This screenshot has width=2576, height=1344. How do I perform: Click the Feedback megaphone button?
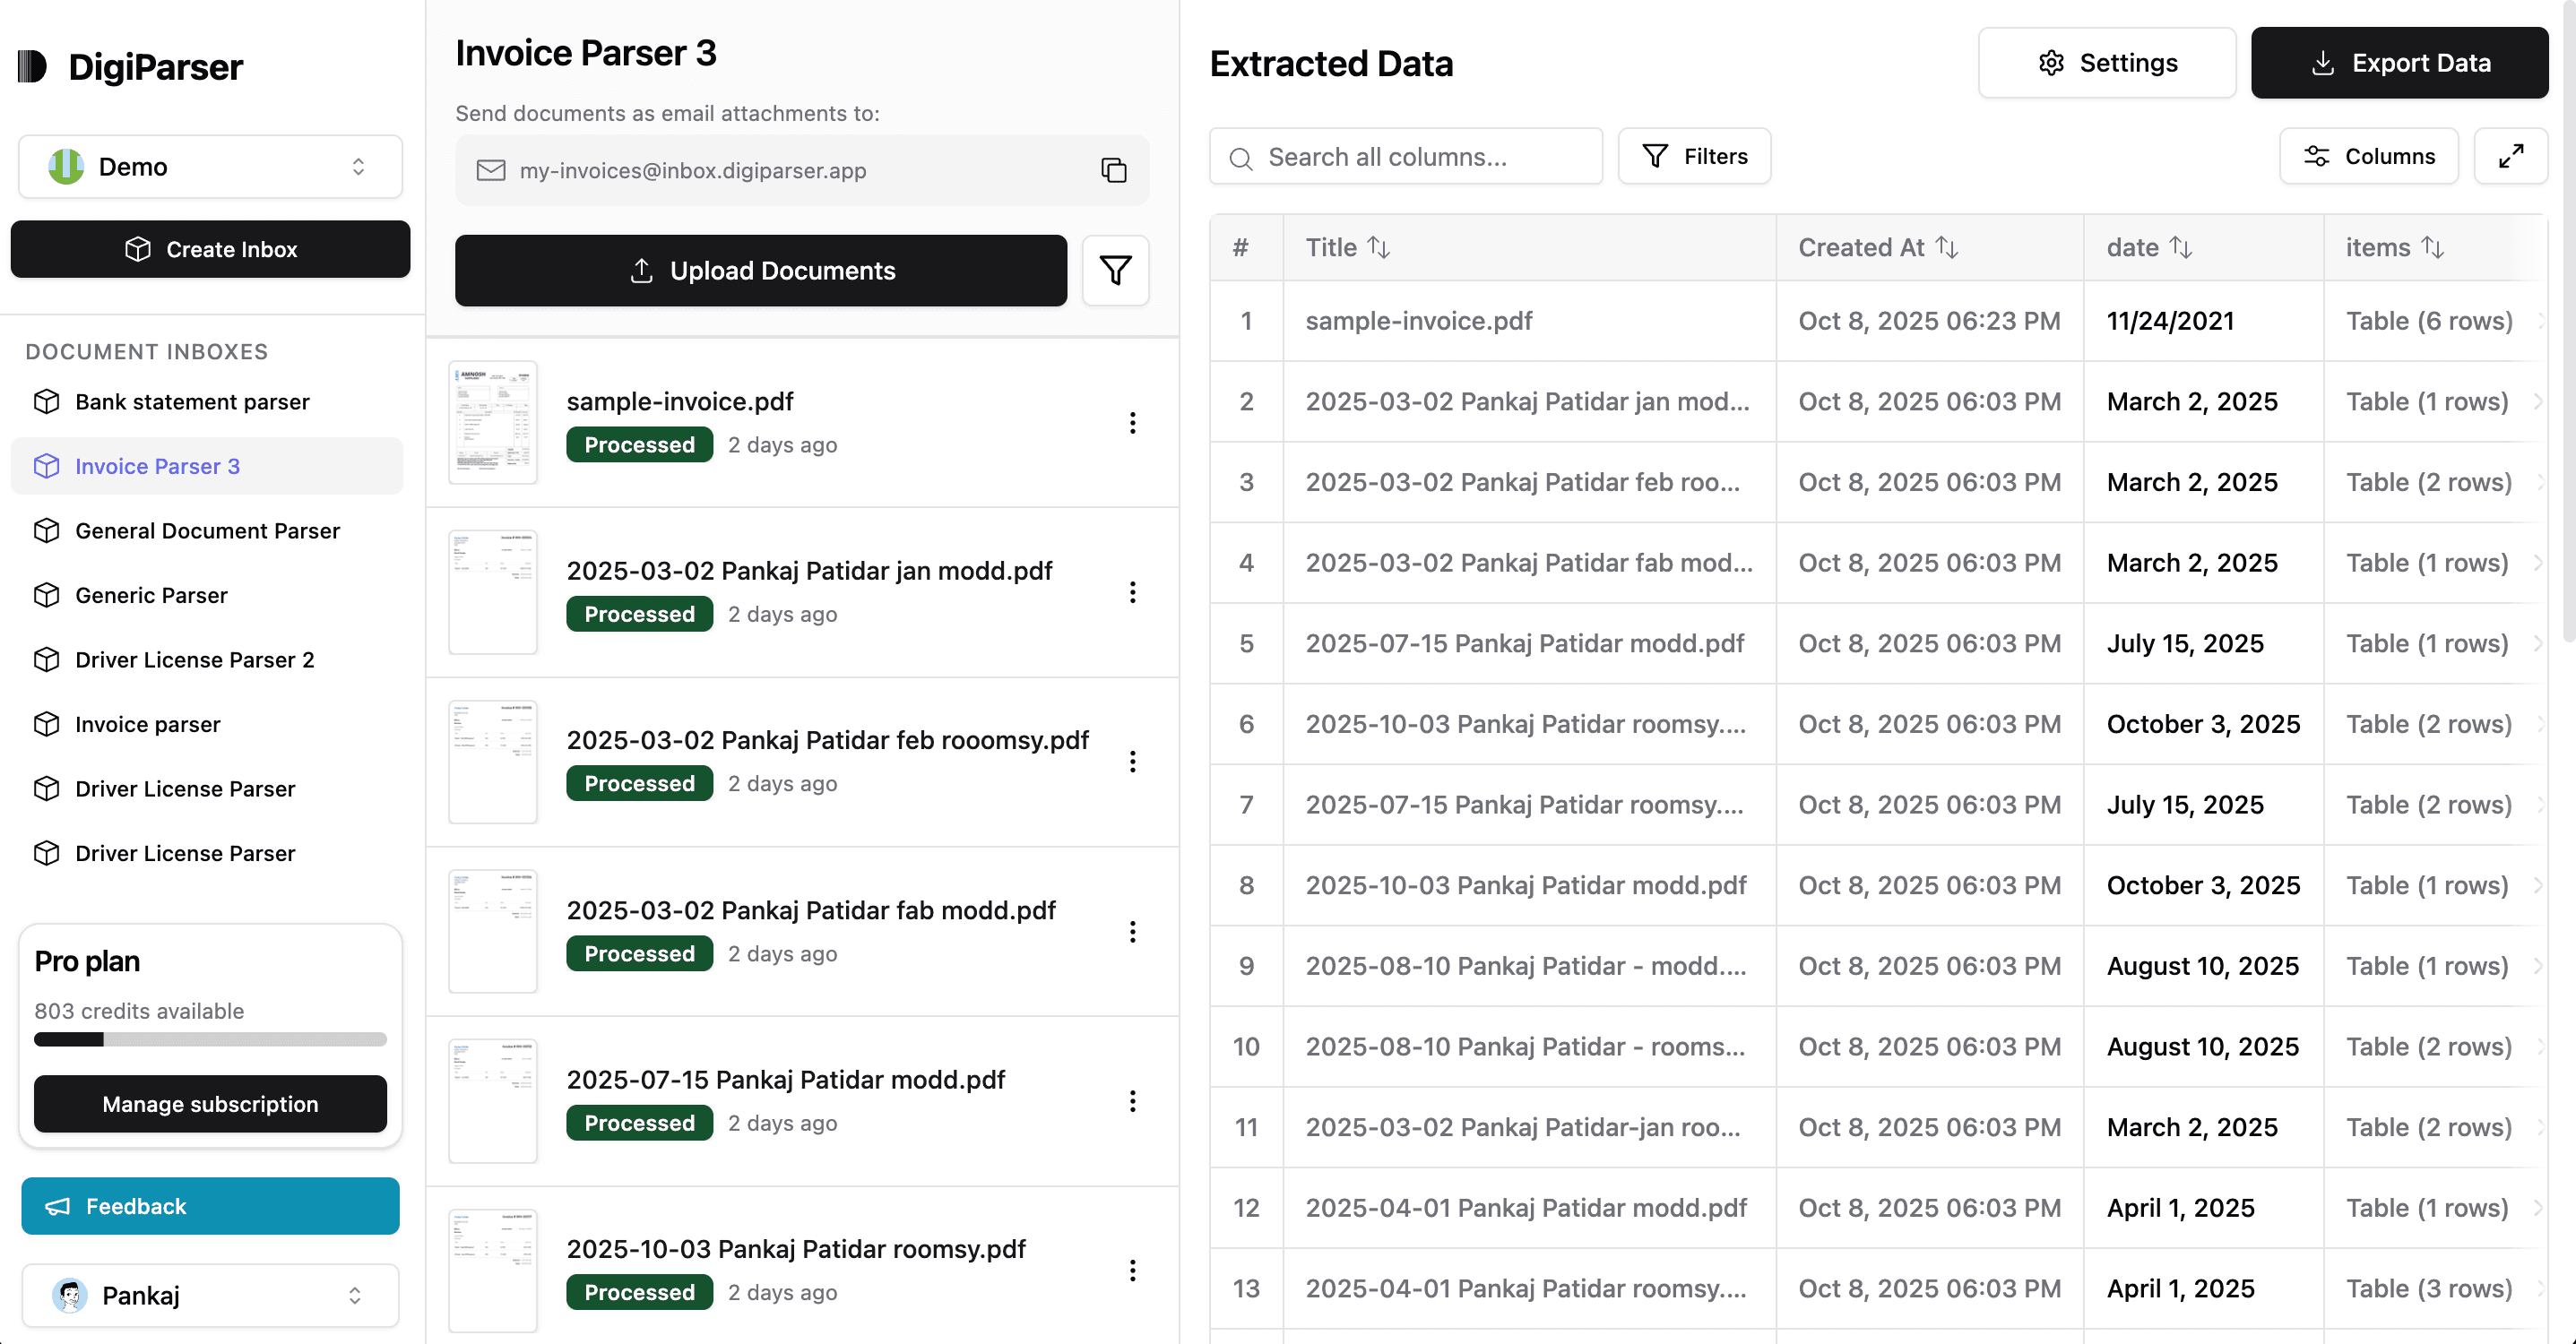[209, 1206]
